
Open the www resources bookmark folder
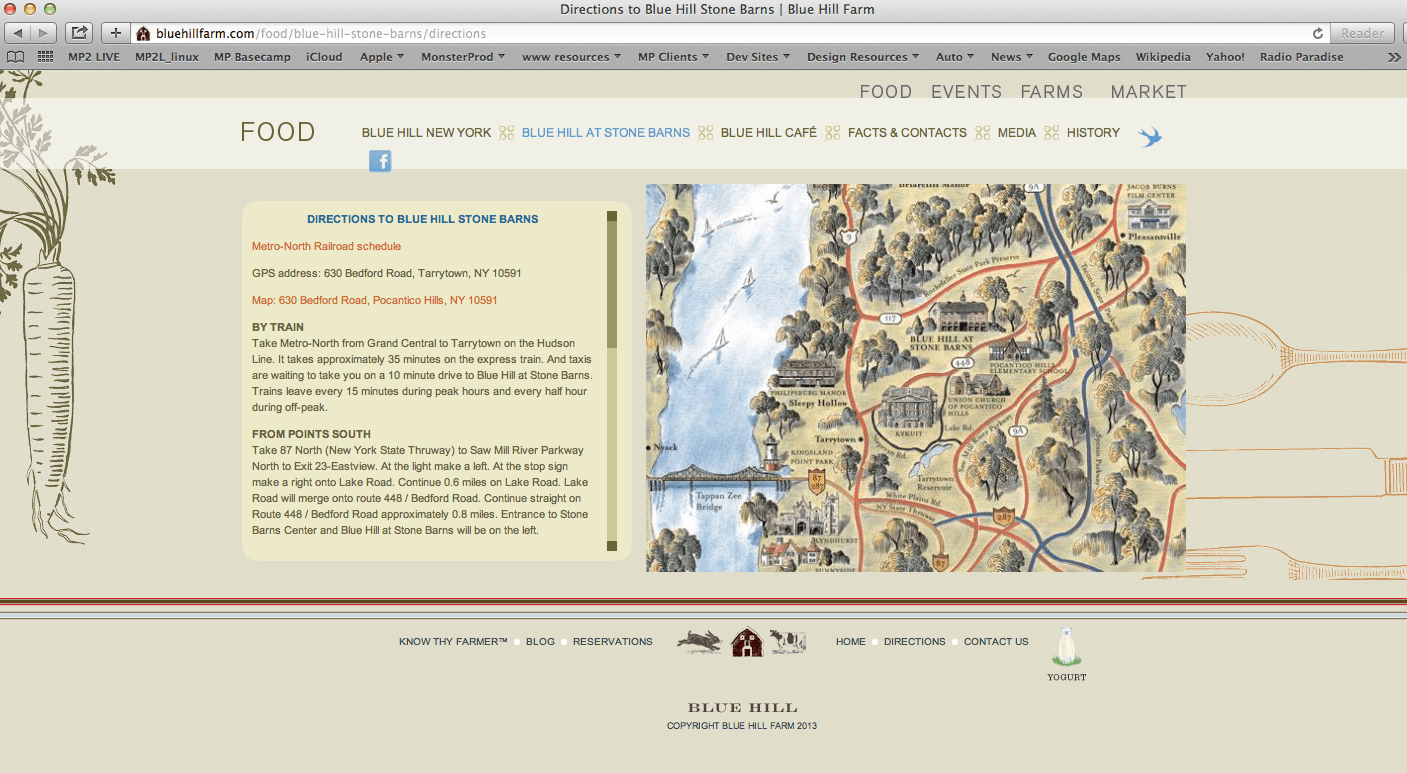click(572, 57)
